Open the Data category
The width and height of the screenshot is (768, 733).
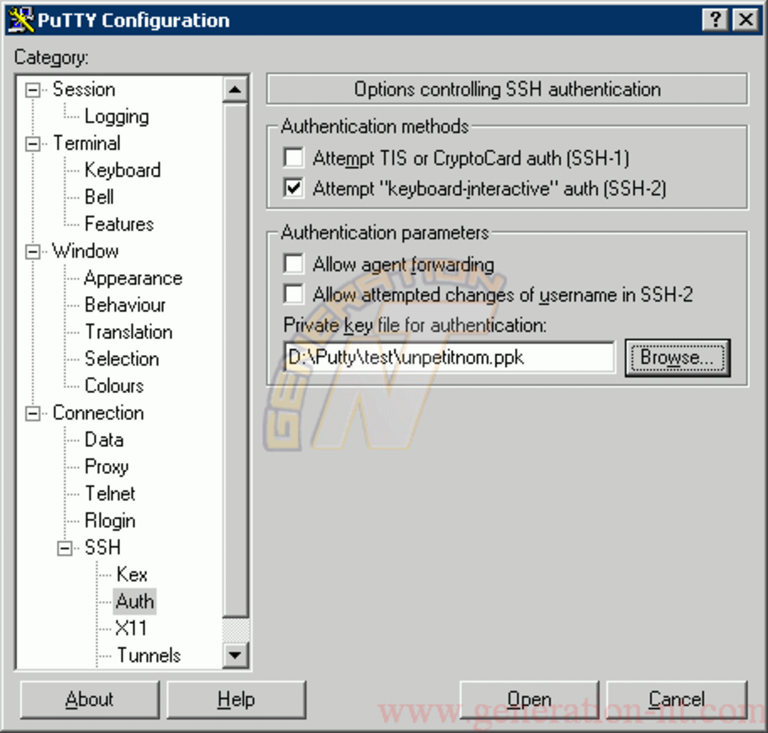[104, 440]
